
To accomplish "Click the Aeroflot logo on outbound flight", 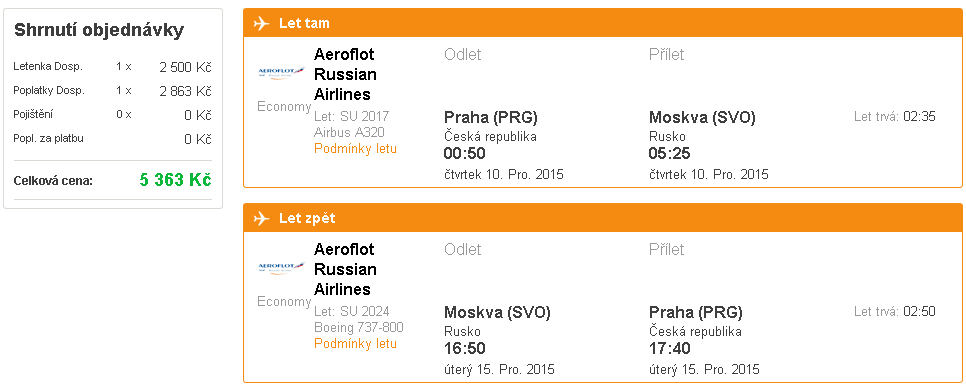I will [x=282, y=73].
